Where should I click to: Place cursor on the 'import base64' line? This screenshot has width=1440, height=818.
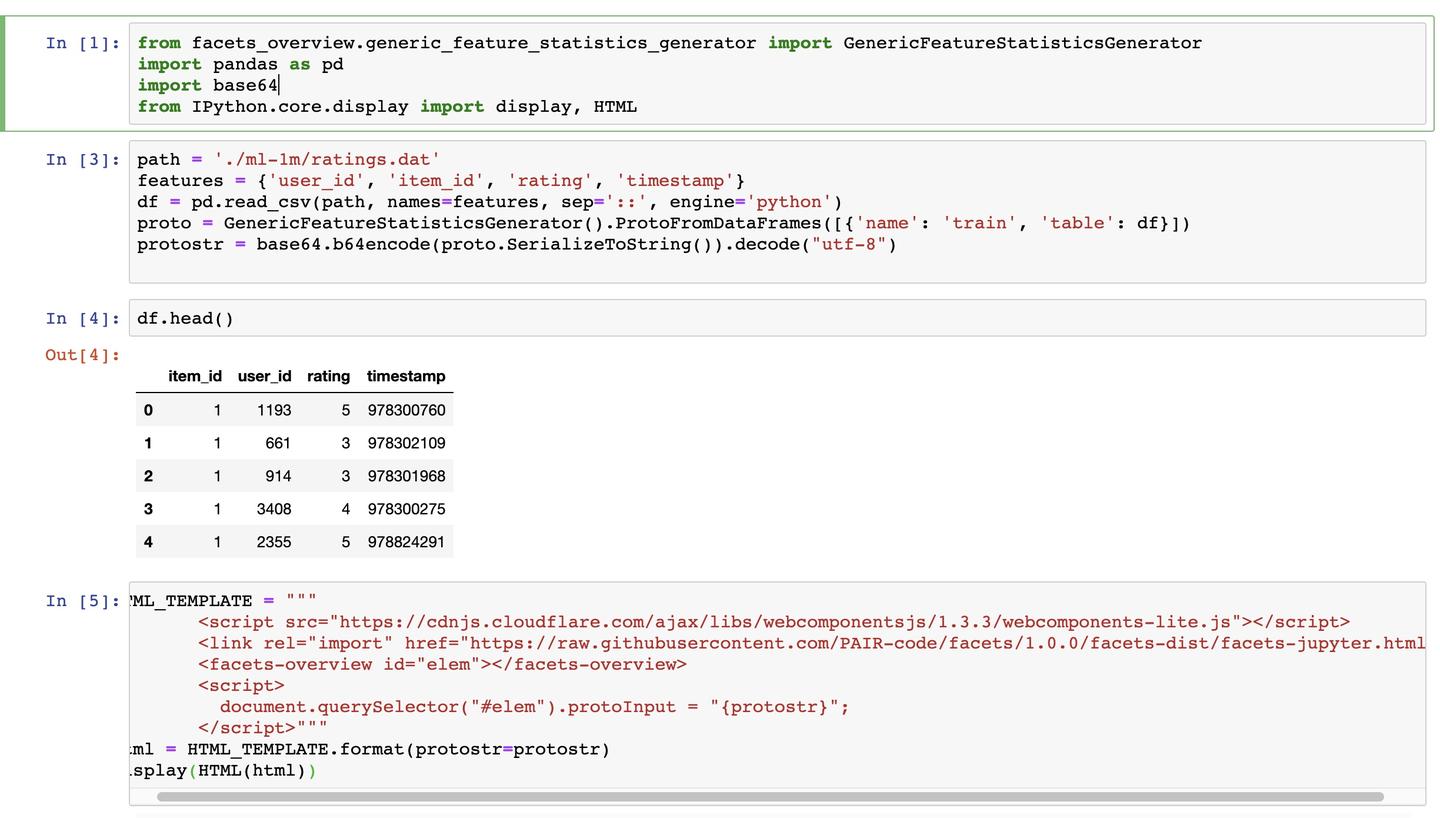click(x=208, y=85)
